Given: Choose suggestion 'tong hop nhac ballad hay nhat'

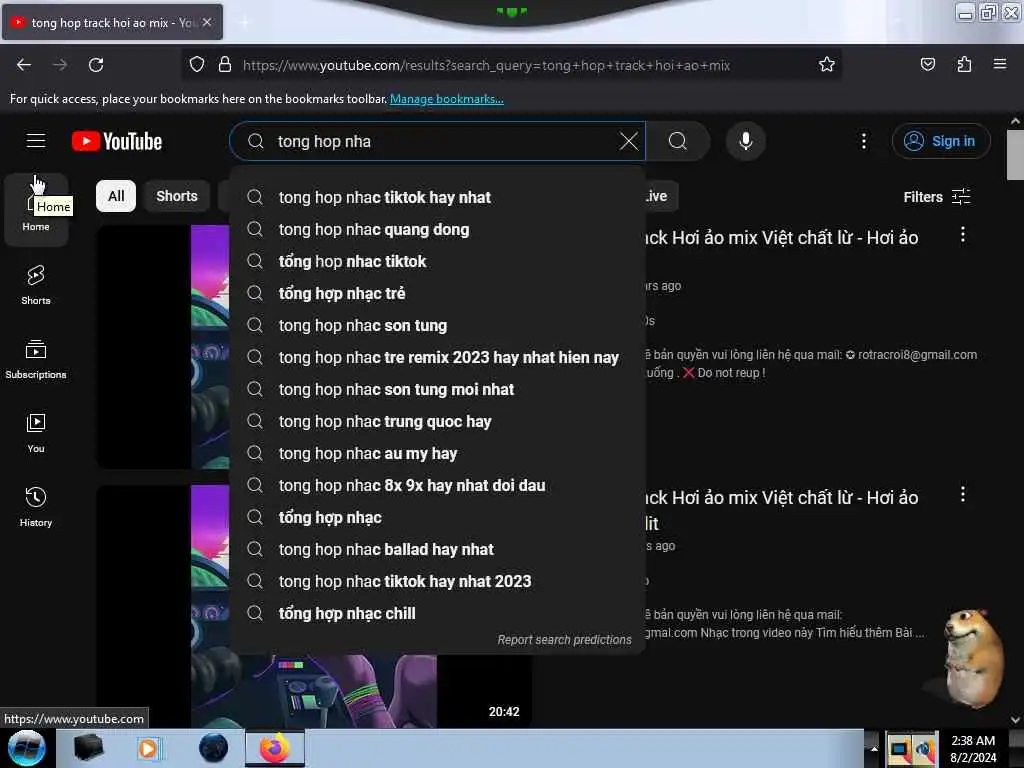Looking at the screenshot, I should (437, 549).
